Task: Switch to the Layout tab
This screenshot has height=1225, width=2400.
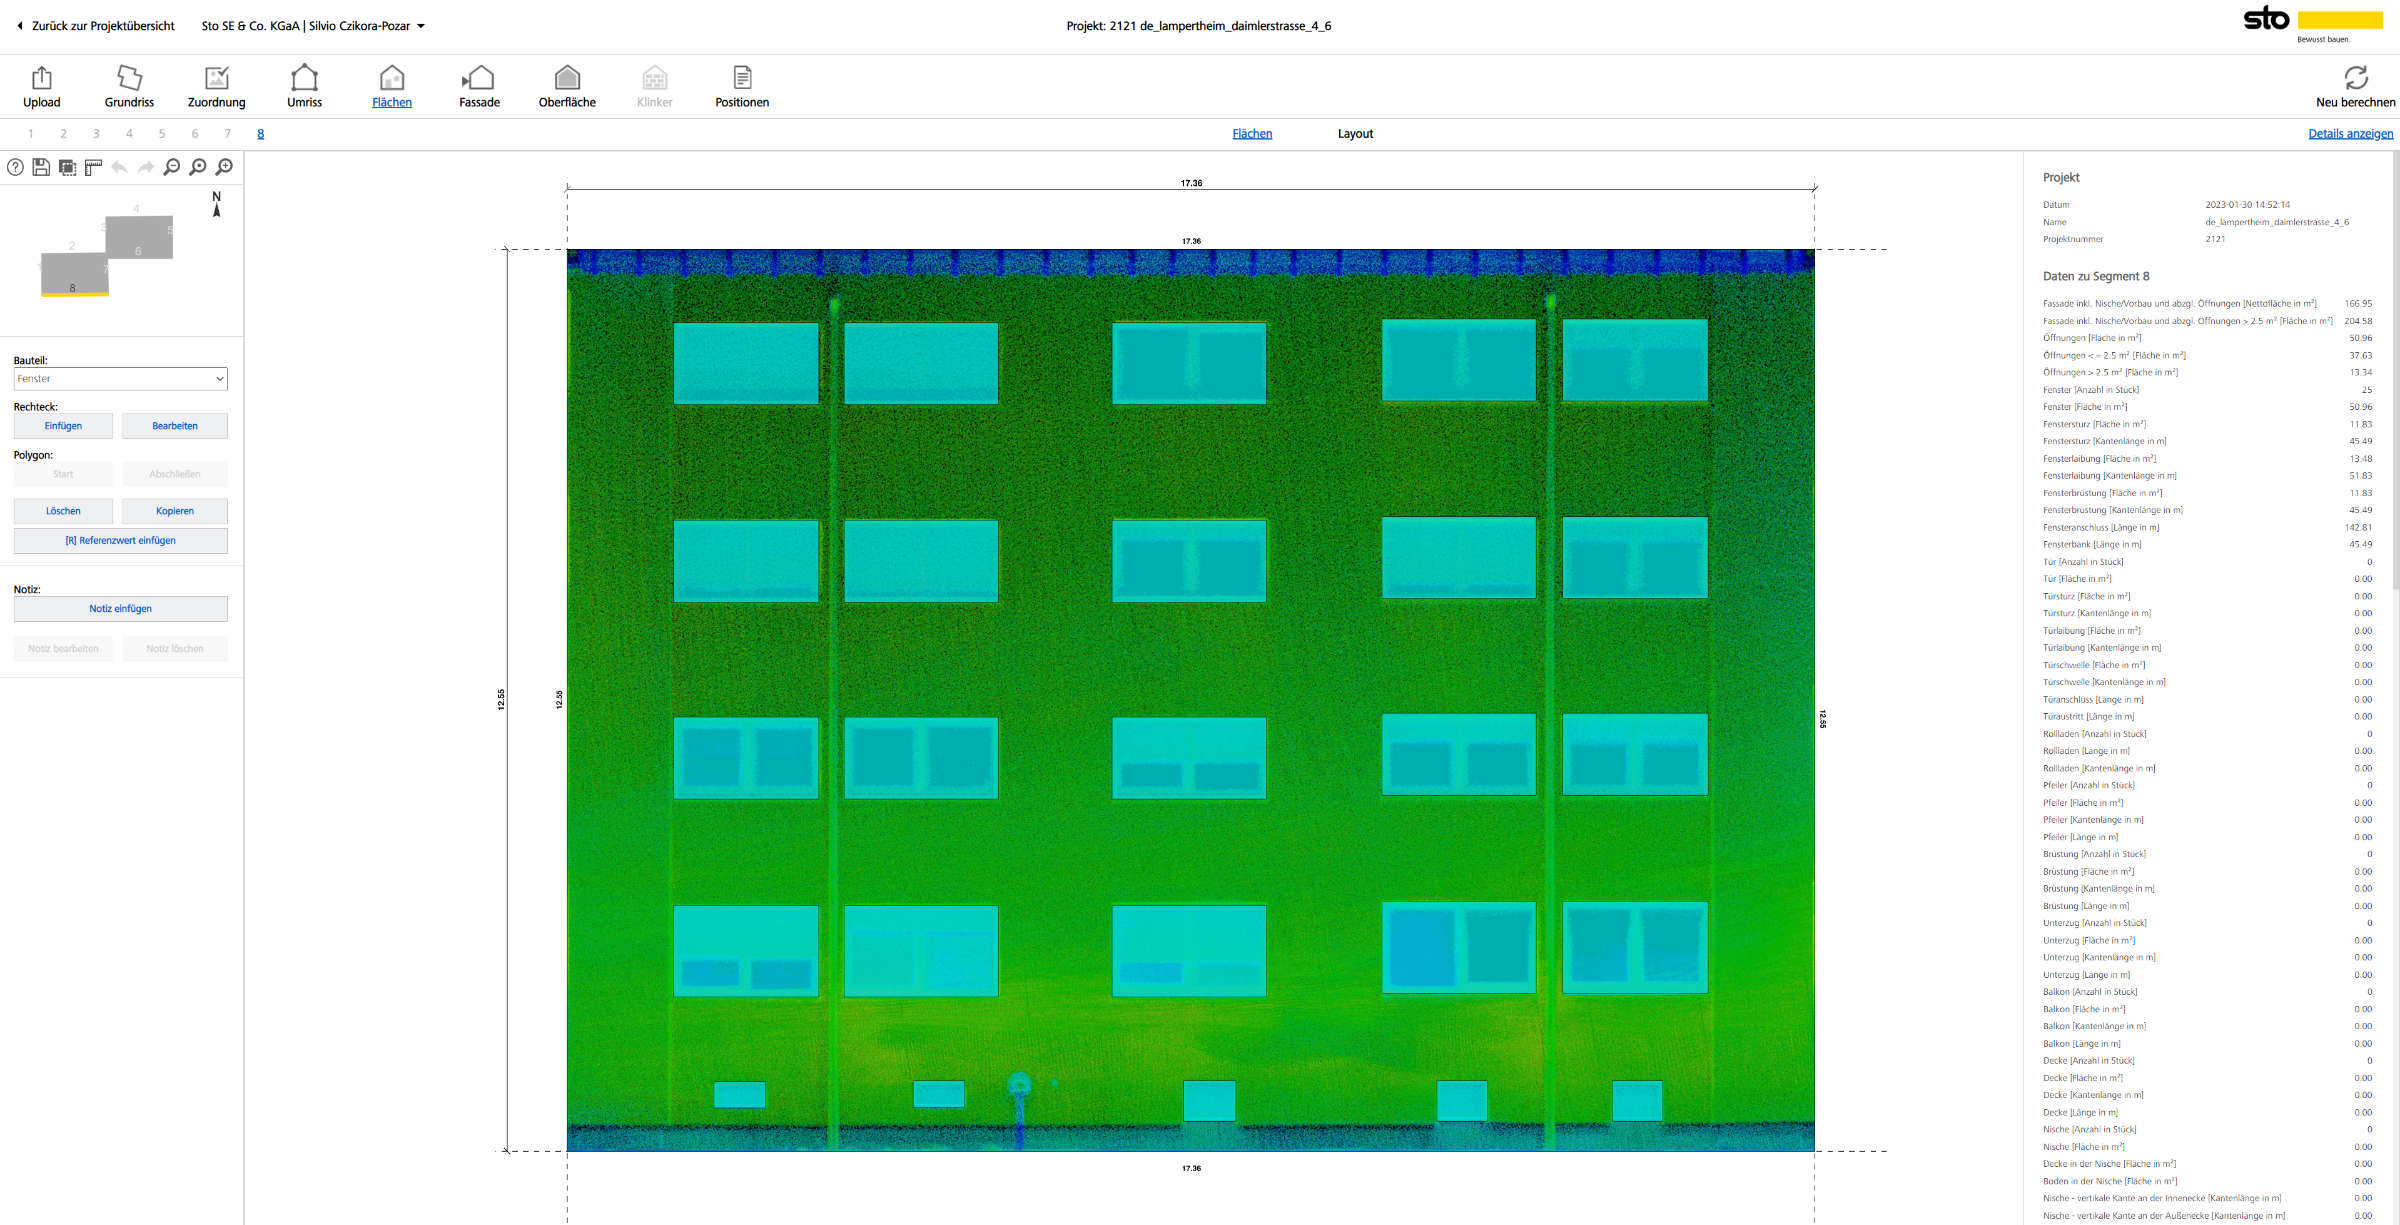Action: pyautogui.click(x=1355, y=134)
